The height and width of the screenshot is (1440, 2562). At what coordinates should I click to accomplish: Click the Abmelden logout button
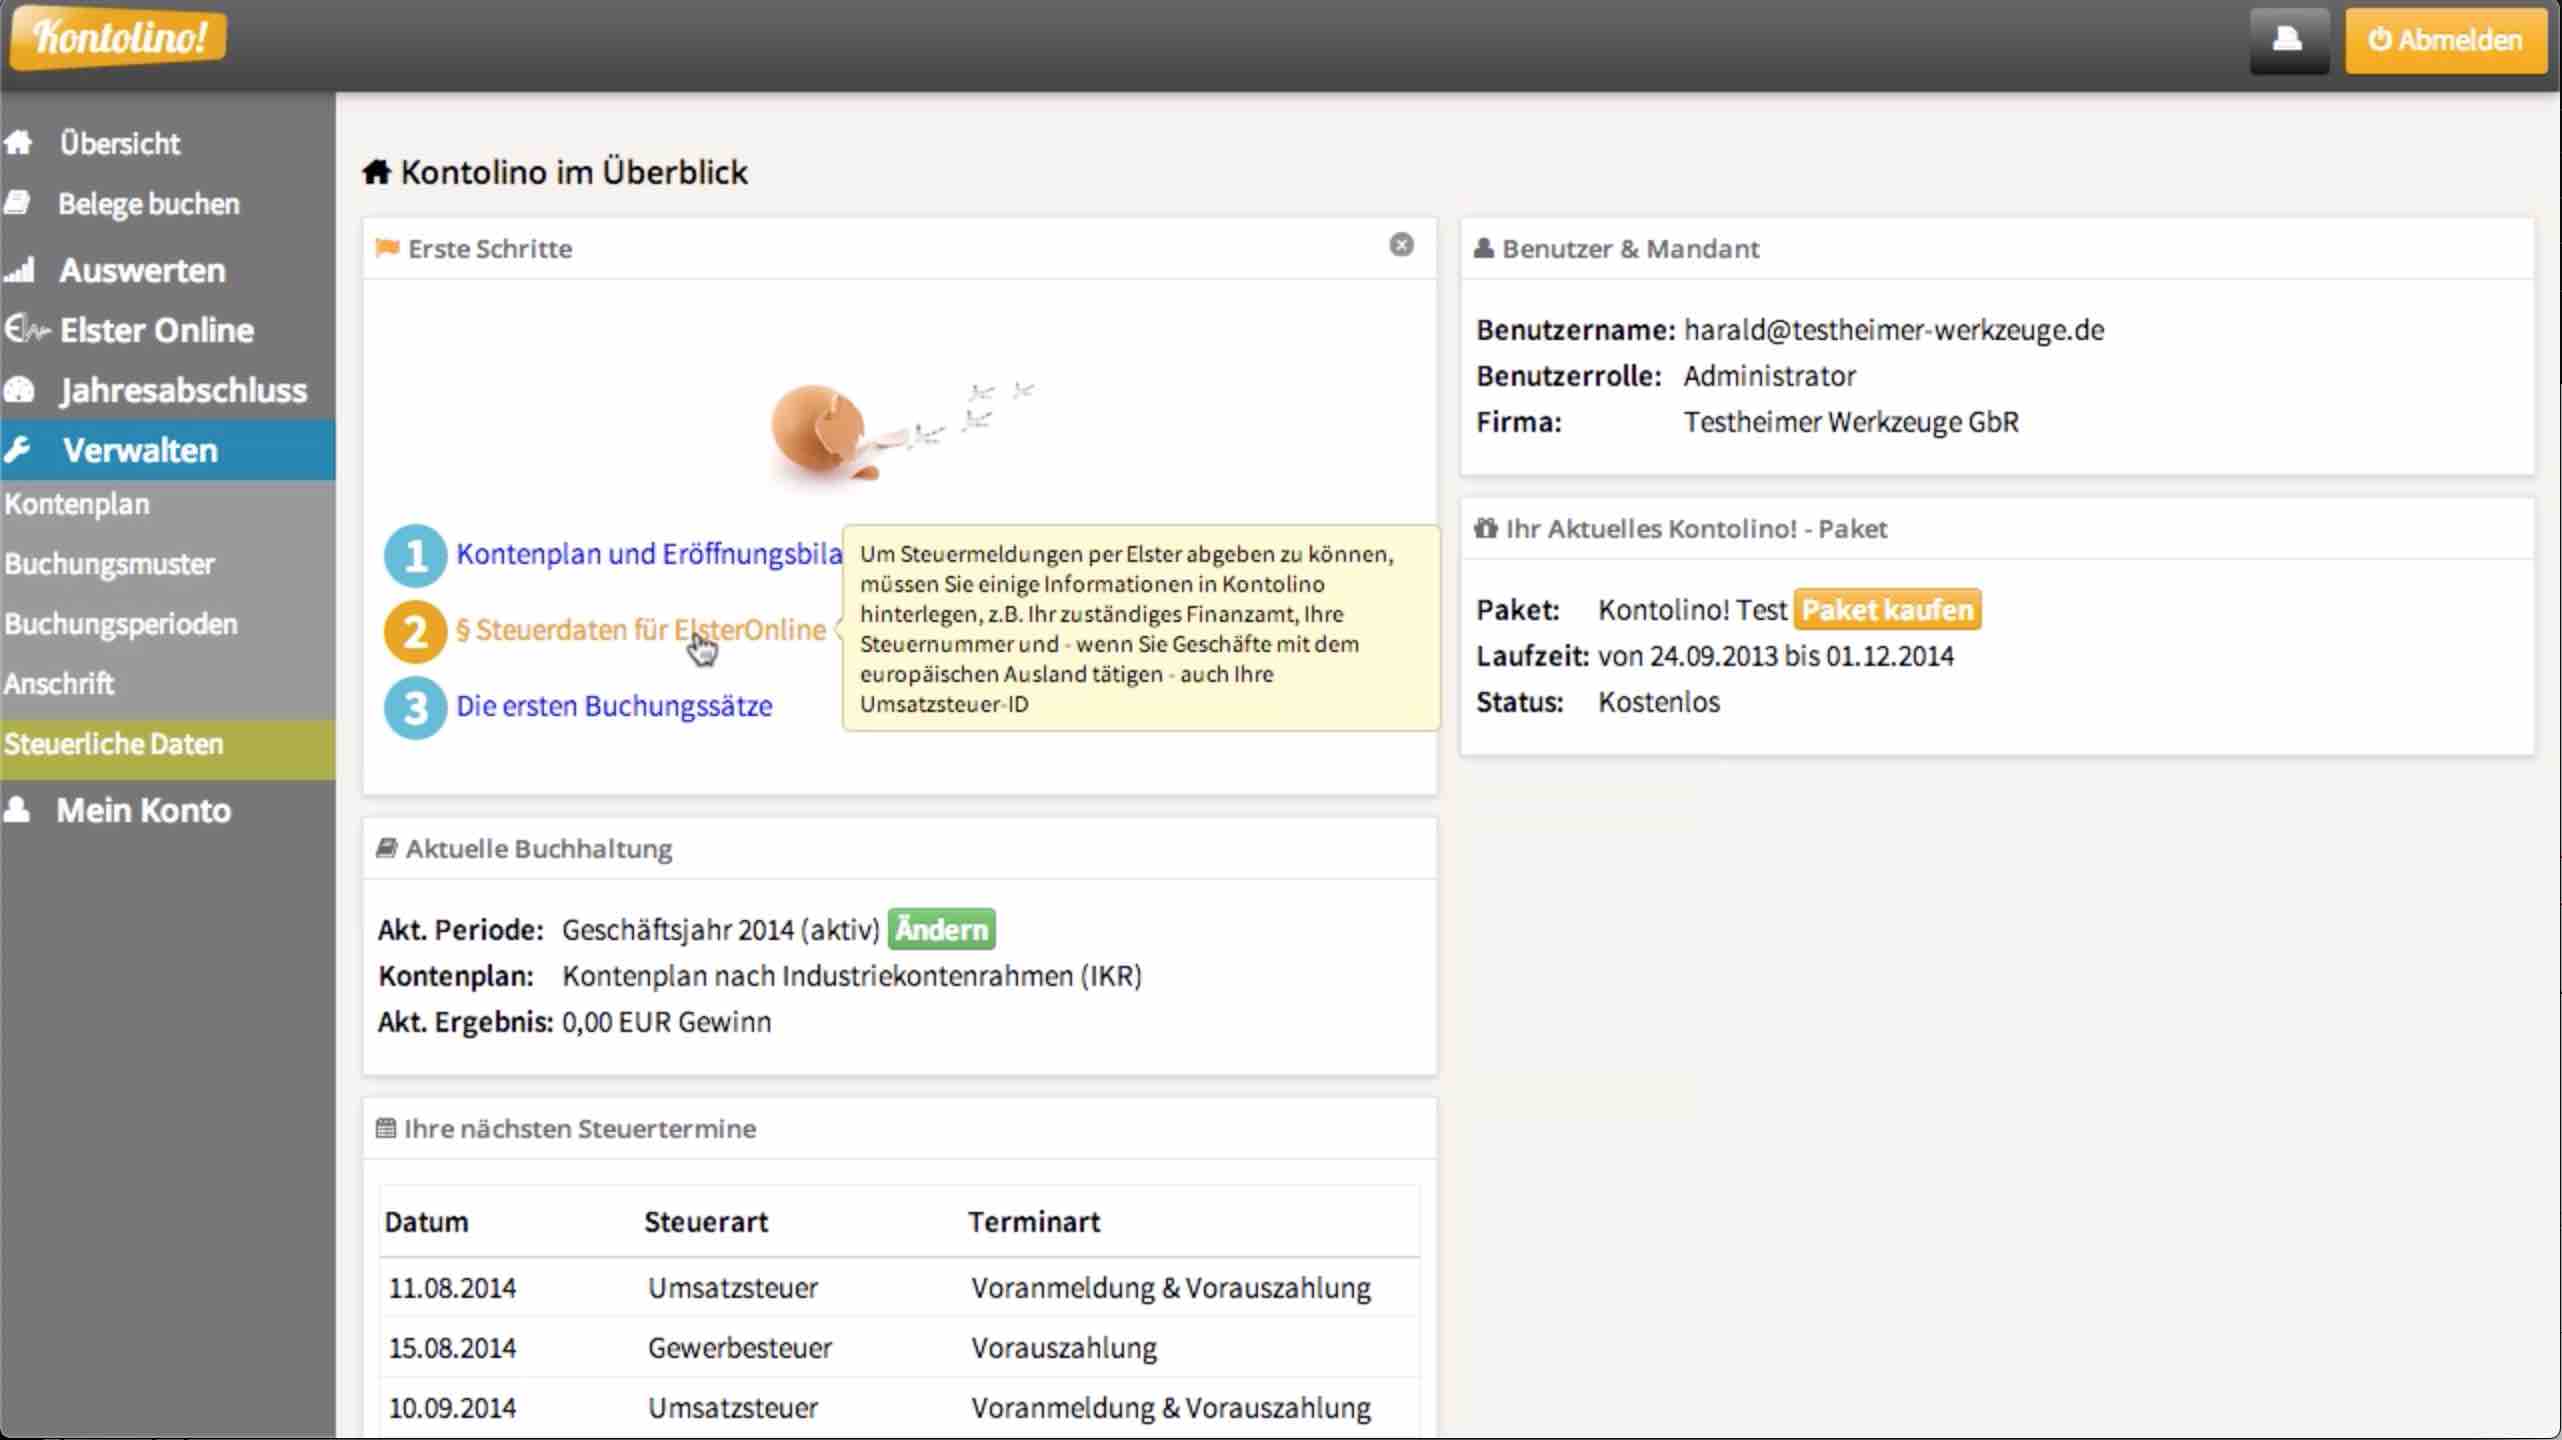coord(2446,40)
